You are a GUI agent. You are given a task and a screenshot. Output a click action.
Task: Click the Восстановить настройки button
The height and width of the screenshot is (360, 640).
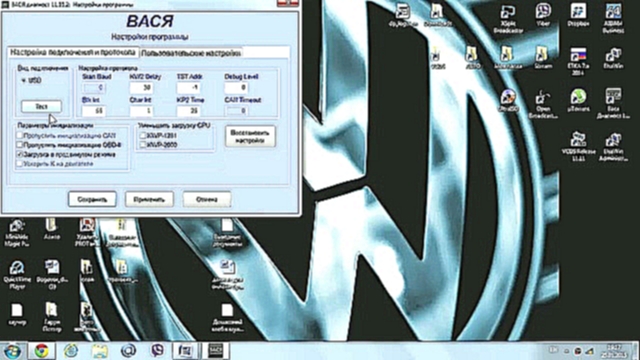[250, 136]
